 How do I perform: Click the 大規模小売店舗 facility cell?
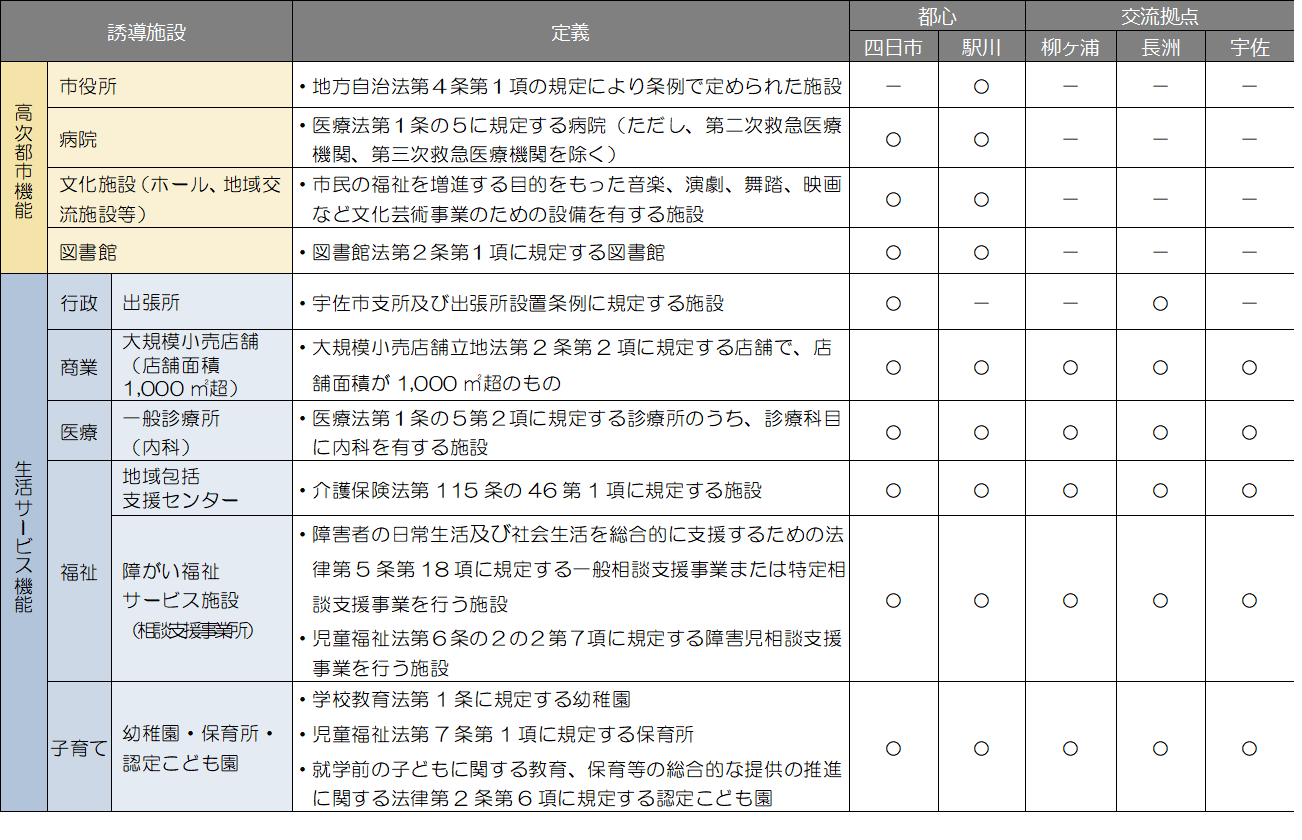[x=202, y=366]
